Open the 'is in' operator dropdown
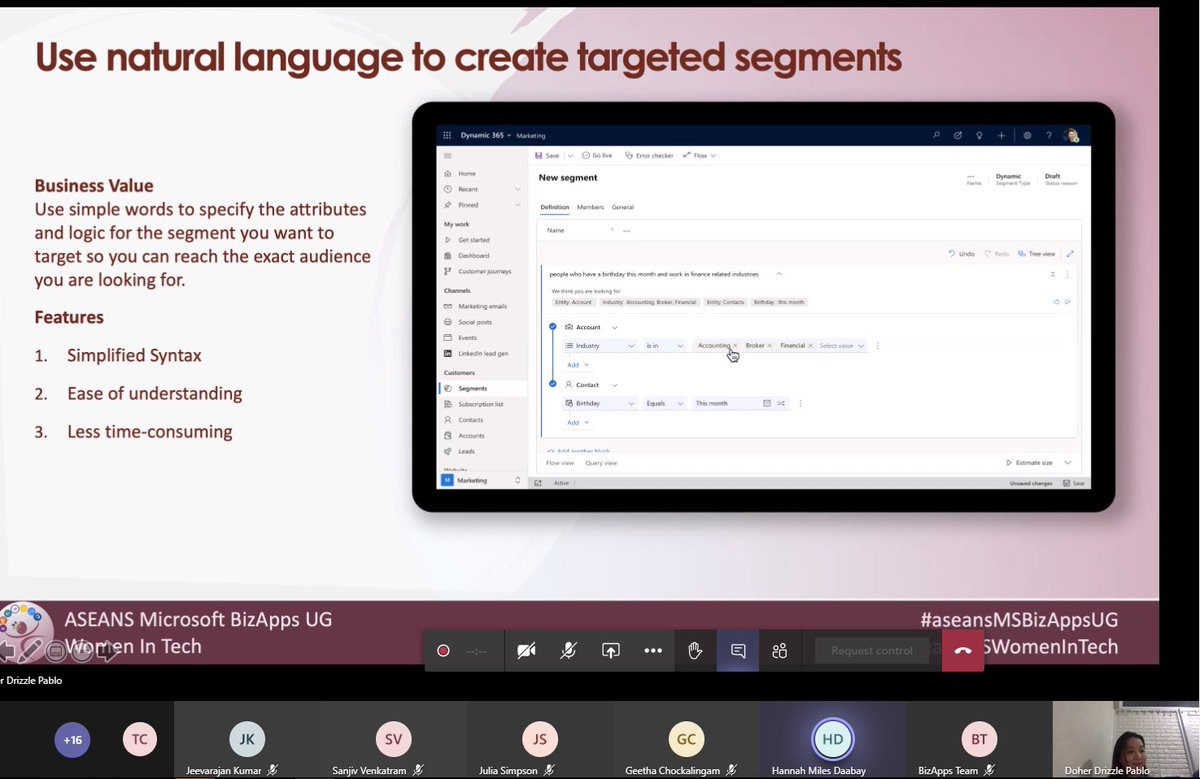The height and width of the screenshot is (779, 1200). click(x=665, y=346)
